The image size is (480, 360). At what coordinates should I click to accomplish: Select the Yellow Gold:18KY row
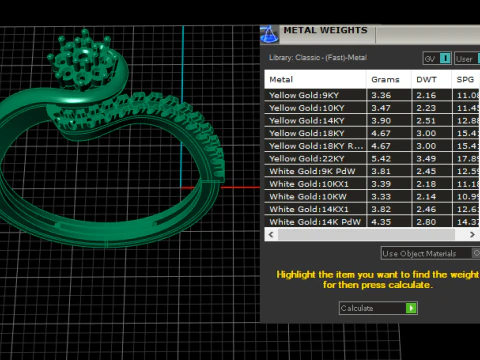(x=372, y=133)
